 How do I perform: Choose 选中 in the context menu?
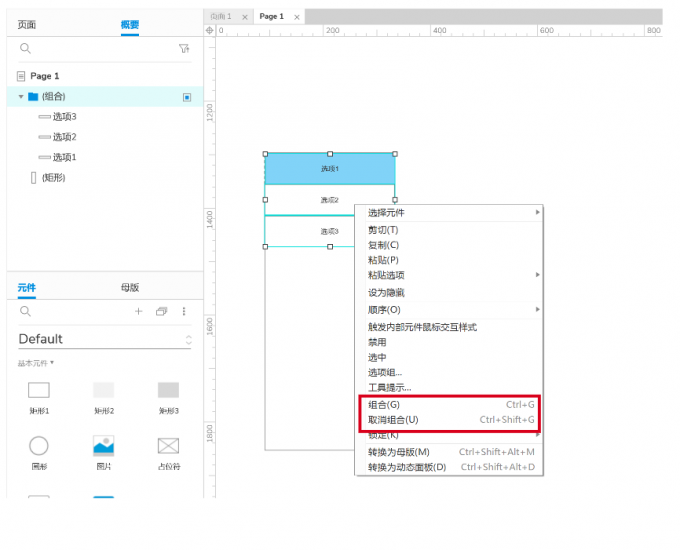coord(449,357)
